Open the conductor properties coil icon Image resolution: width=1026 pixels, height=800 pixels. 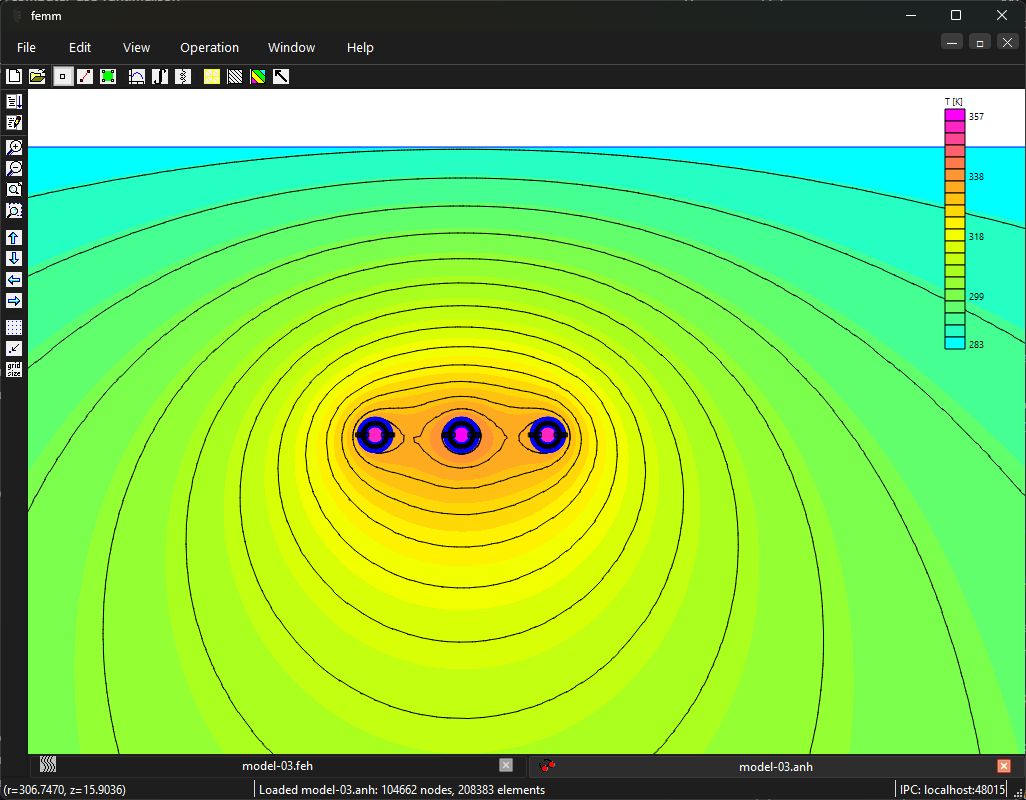(x=183, y=77)
